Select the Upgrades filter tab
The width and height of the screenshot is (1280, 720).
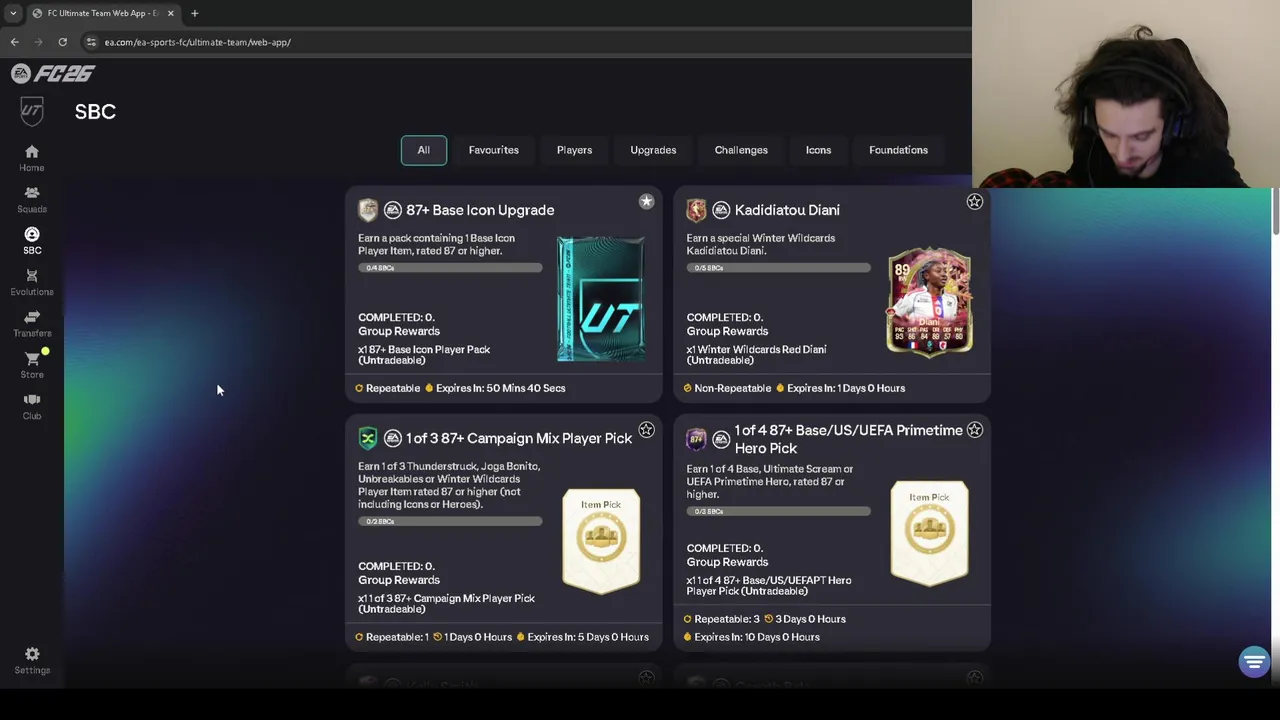653,150
